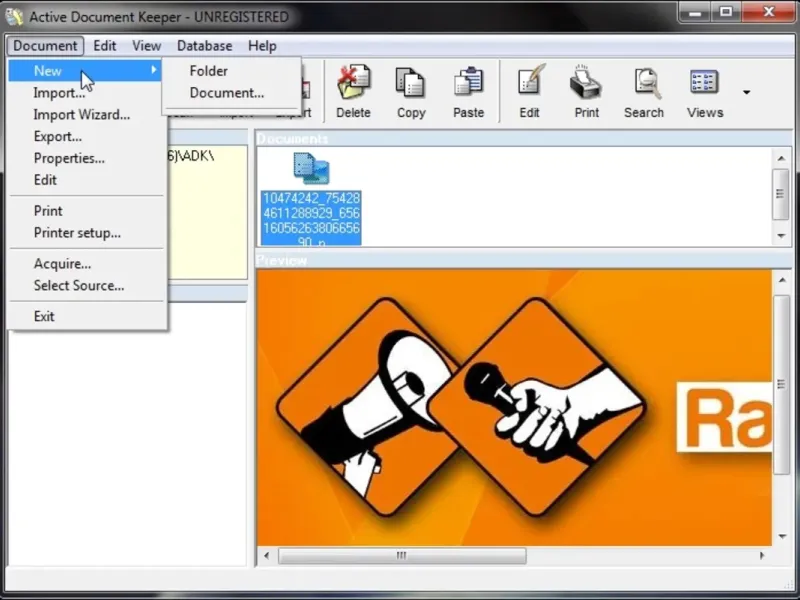Choose Print in the Document dropdown menu

(x=48, y=211)
